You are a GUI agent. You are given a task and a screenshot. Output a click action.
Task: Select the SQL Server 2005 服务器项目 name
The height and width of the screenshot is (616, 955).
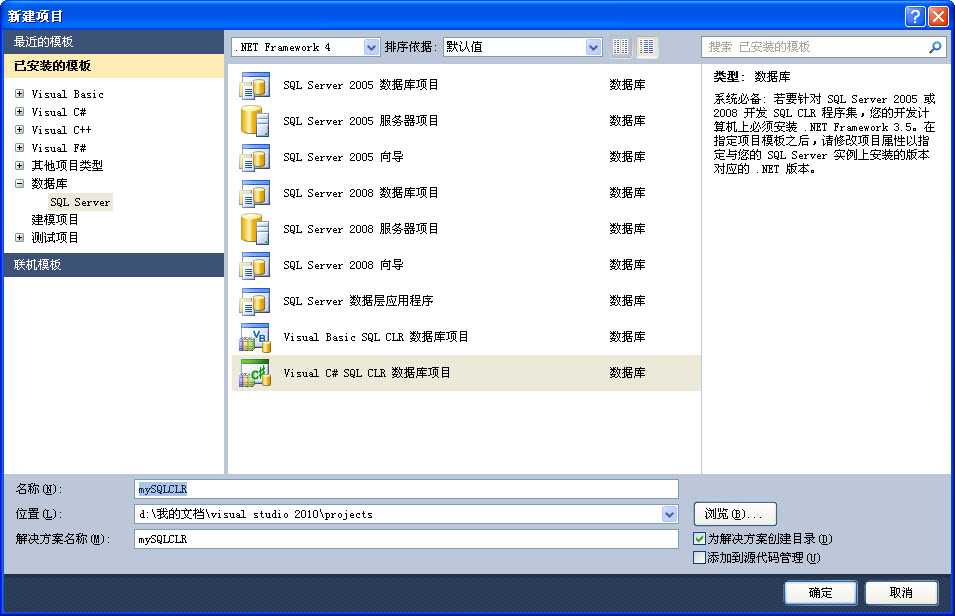(x=361, y=121)
